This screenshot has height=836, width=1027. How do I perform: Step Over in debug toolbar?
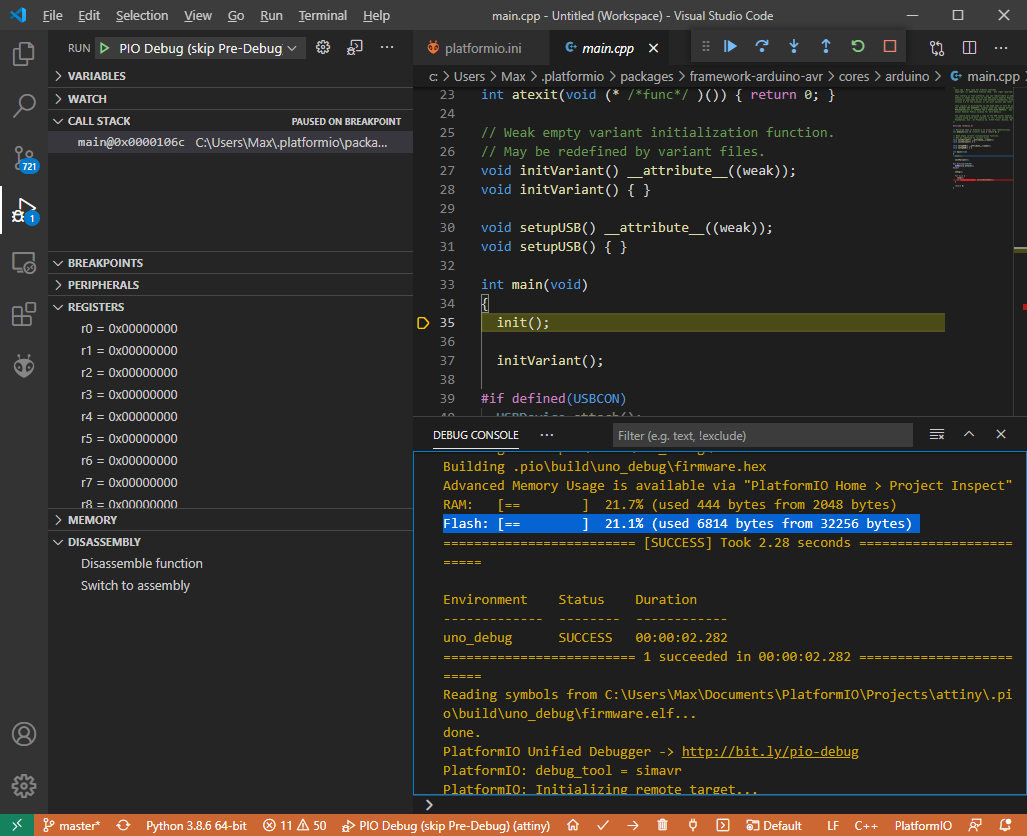(x=762, y=46)
